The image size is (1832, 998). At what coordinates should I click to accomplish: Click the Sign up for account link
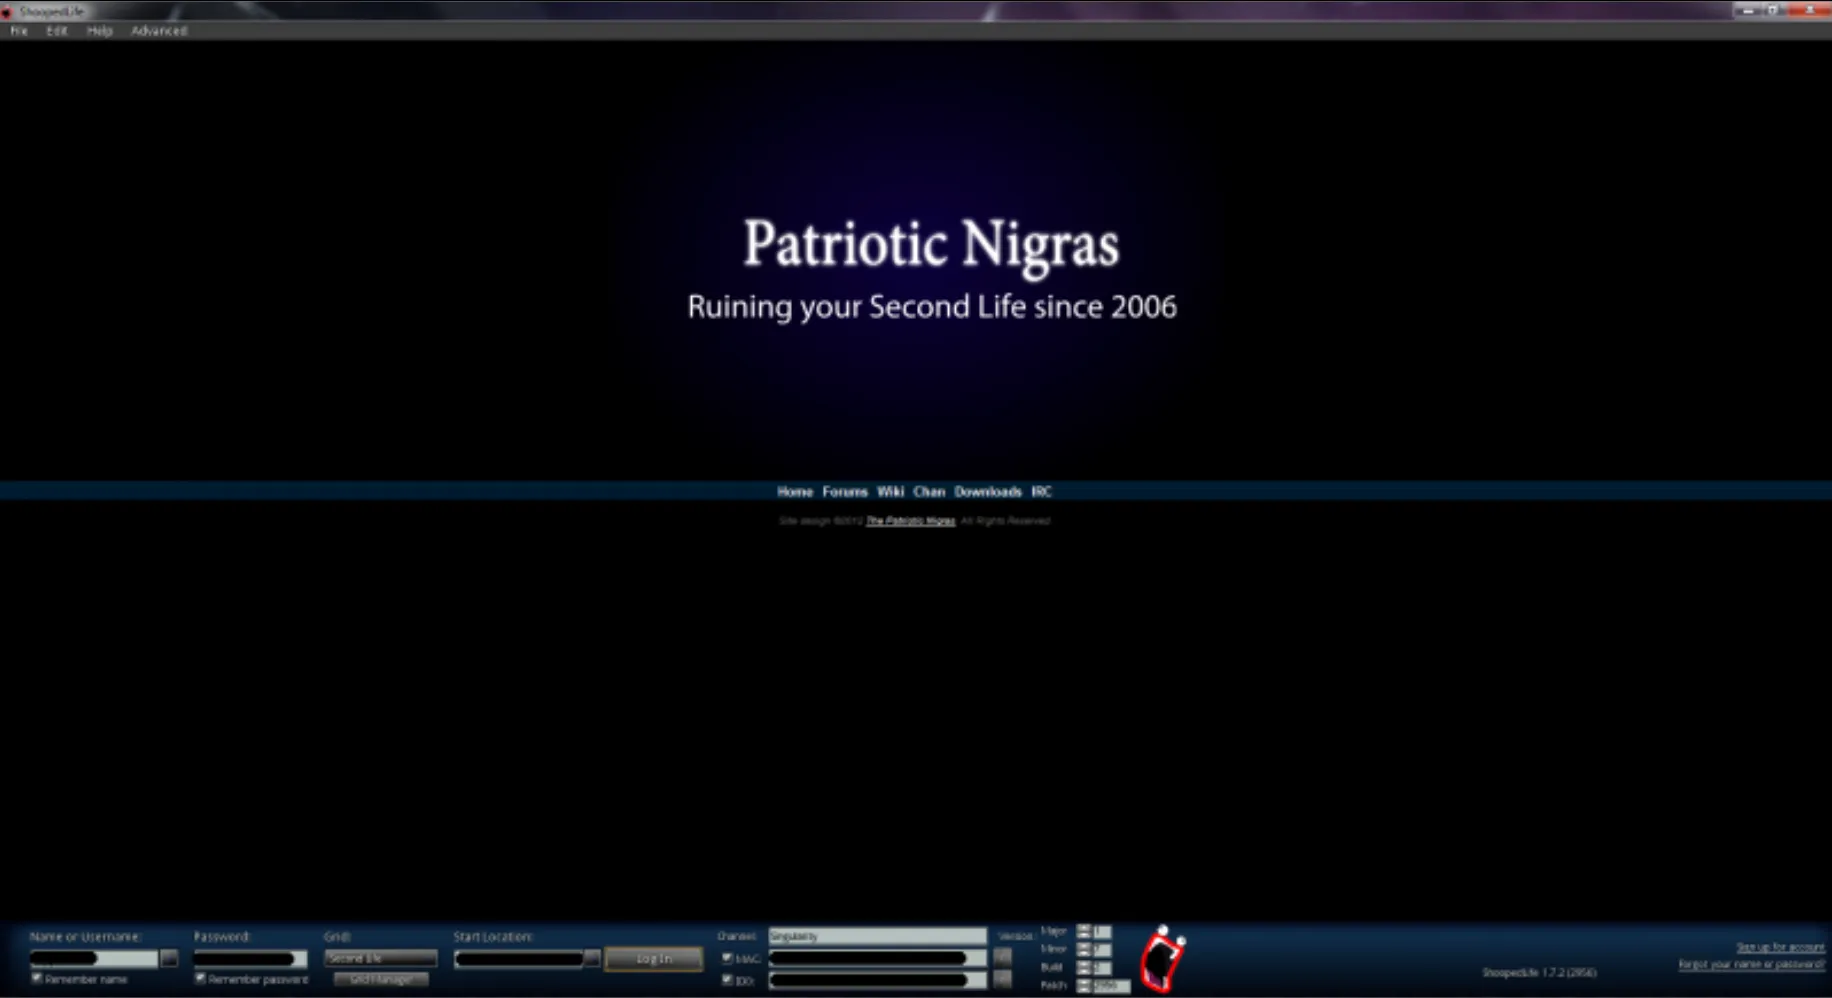(x=1780, y=947)
